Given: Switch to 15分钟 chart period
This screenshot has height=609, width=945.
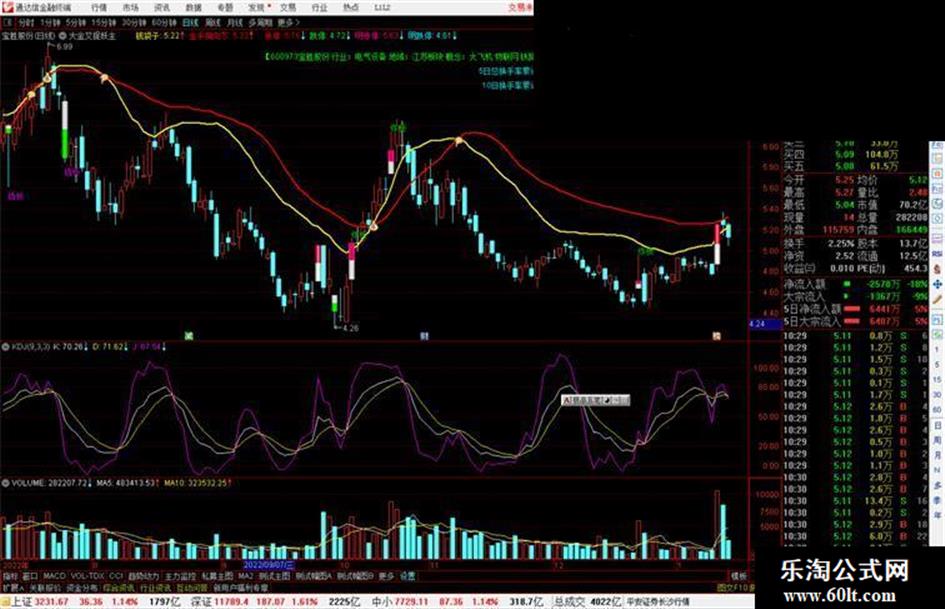Looking at the screenshot, I should (104, 23).
